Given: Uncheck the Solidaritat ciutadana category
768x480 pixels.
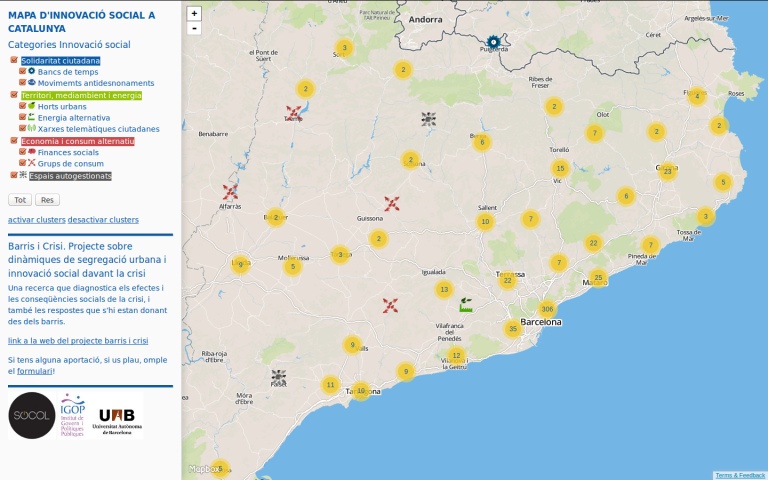Looking at the screenshot, I should coord(14,60).
